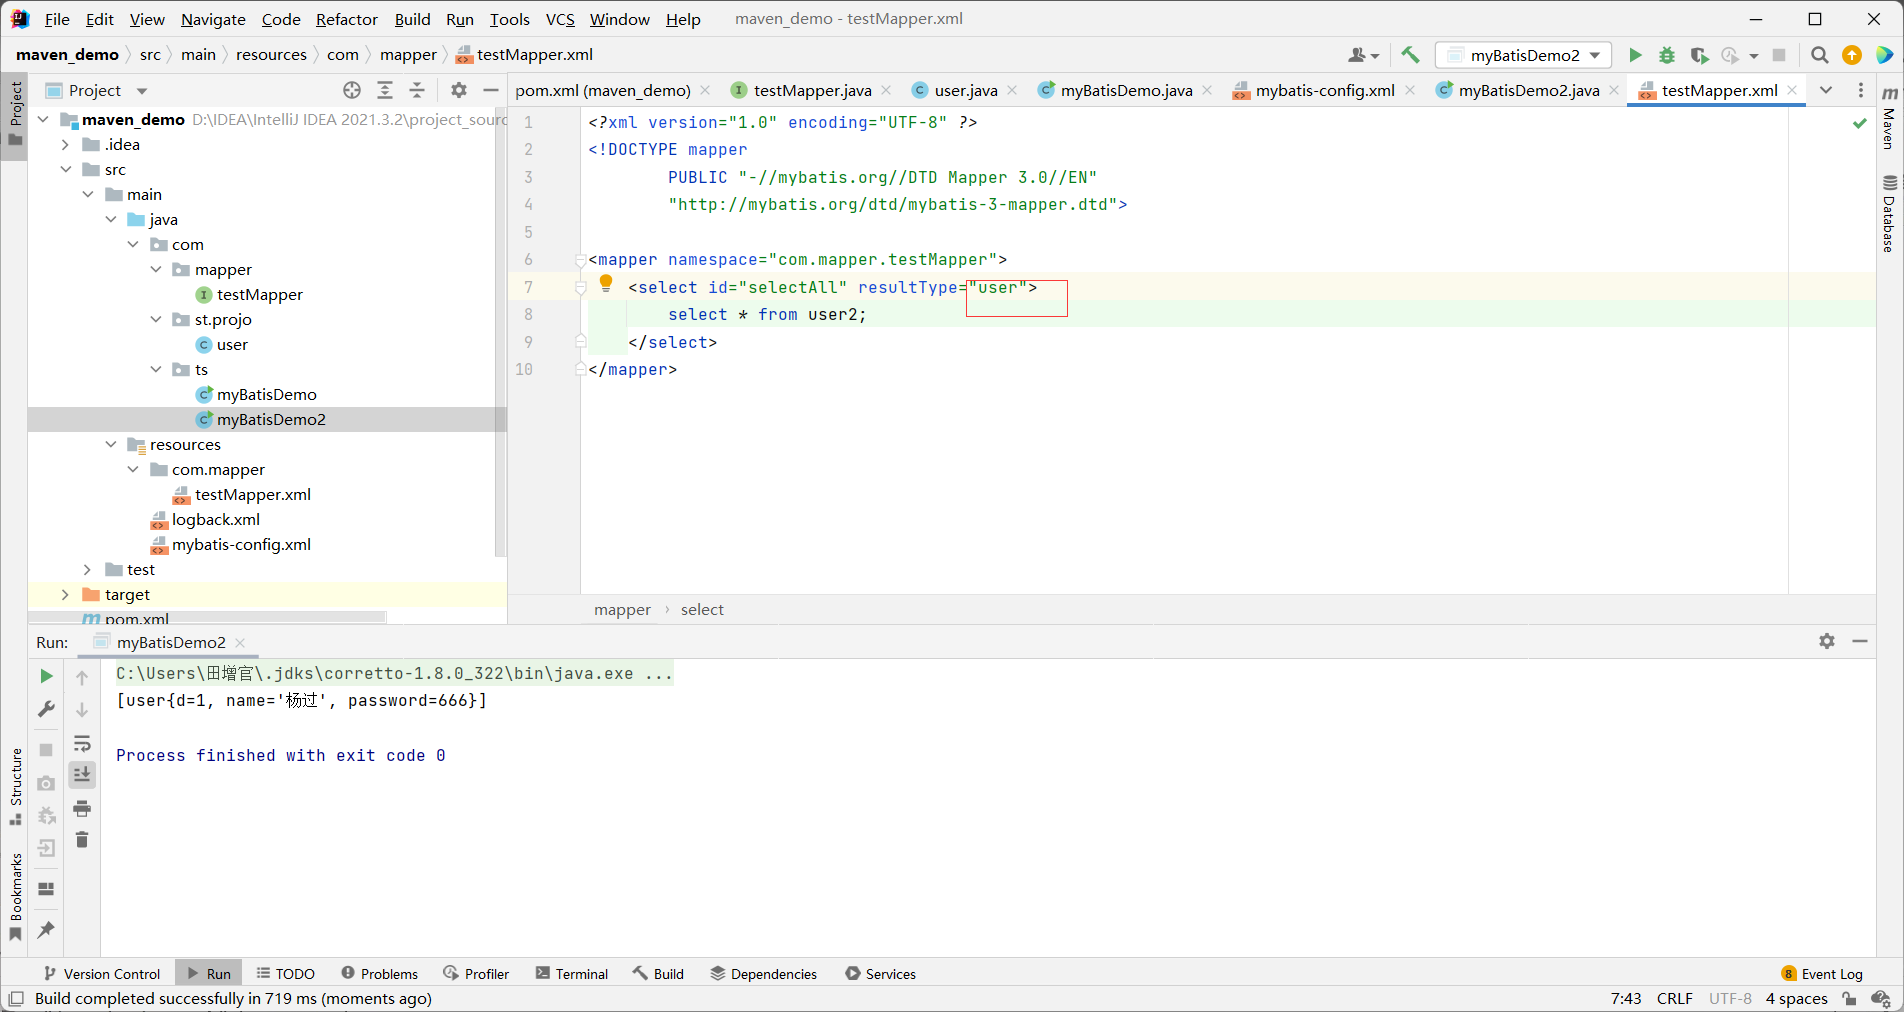The image size is (1904, 1012).
Task: Open the user account icon dropdown
Action: pyautogui.click(x=1364, y=55)
